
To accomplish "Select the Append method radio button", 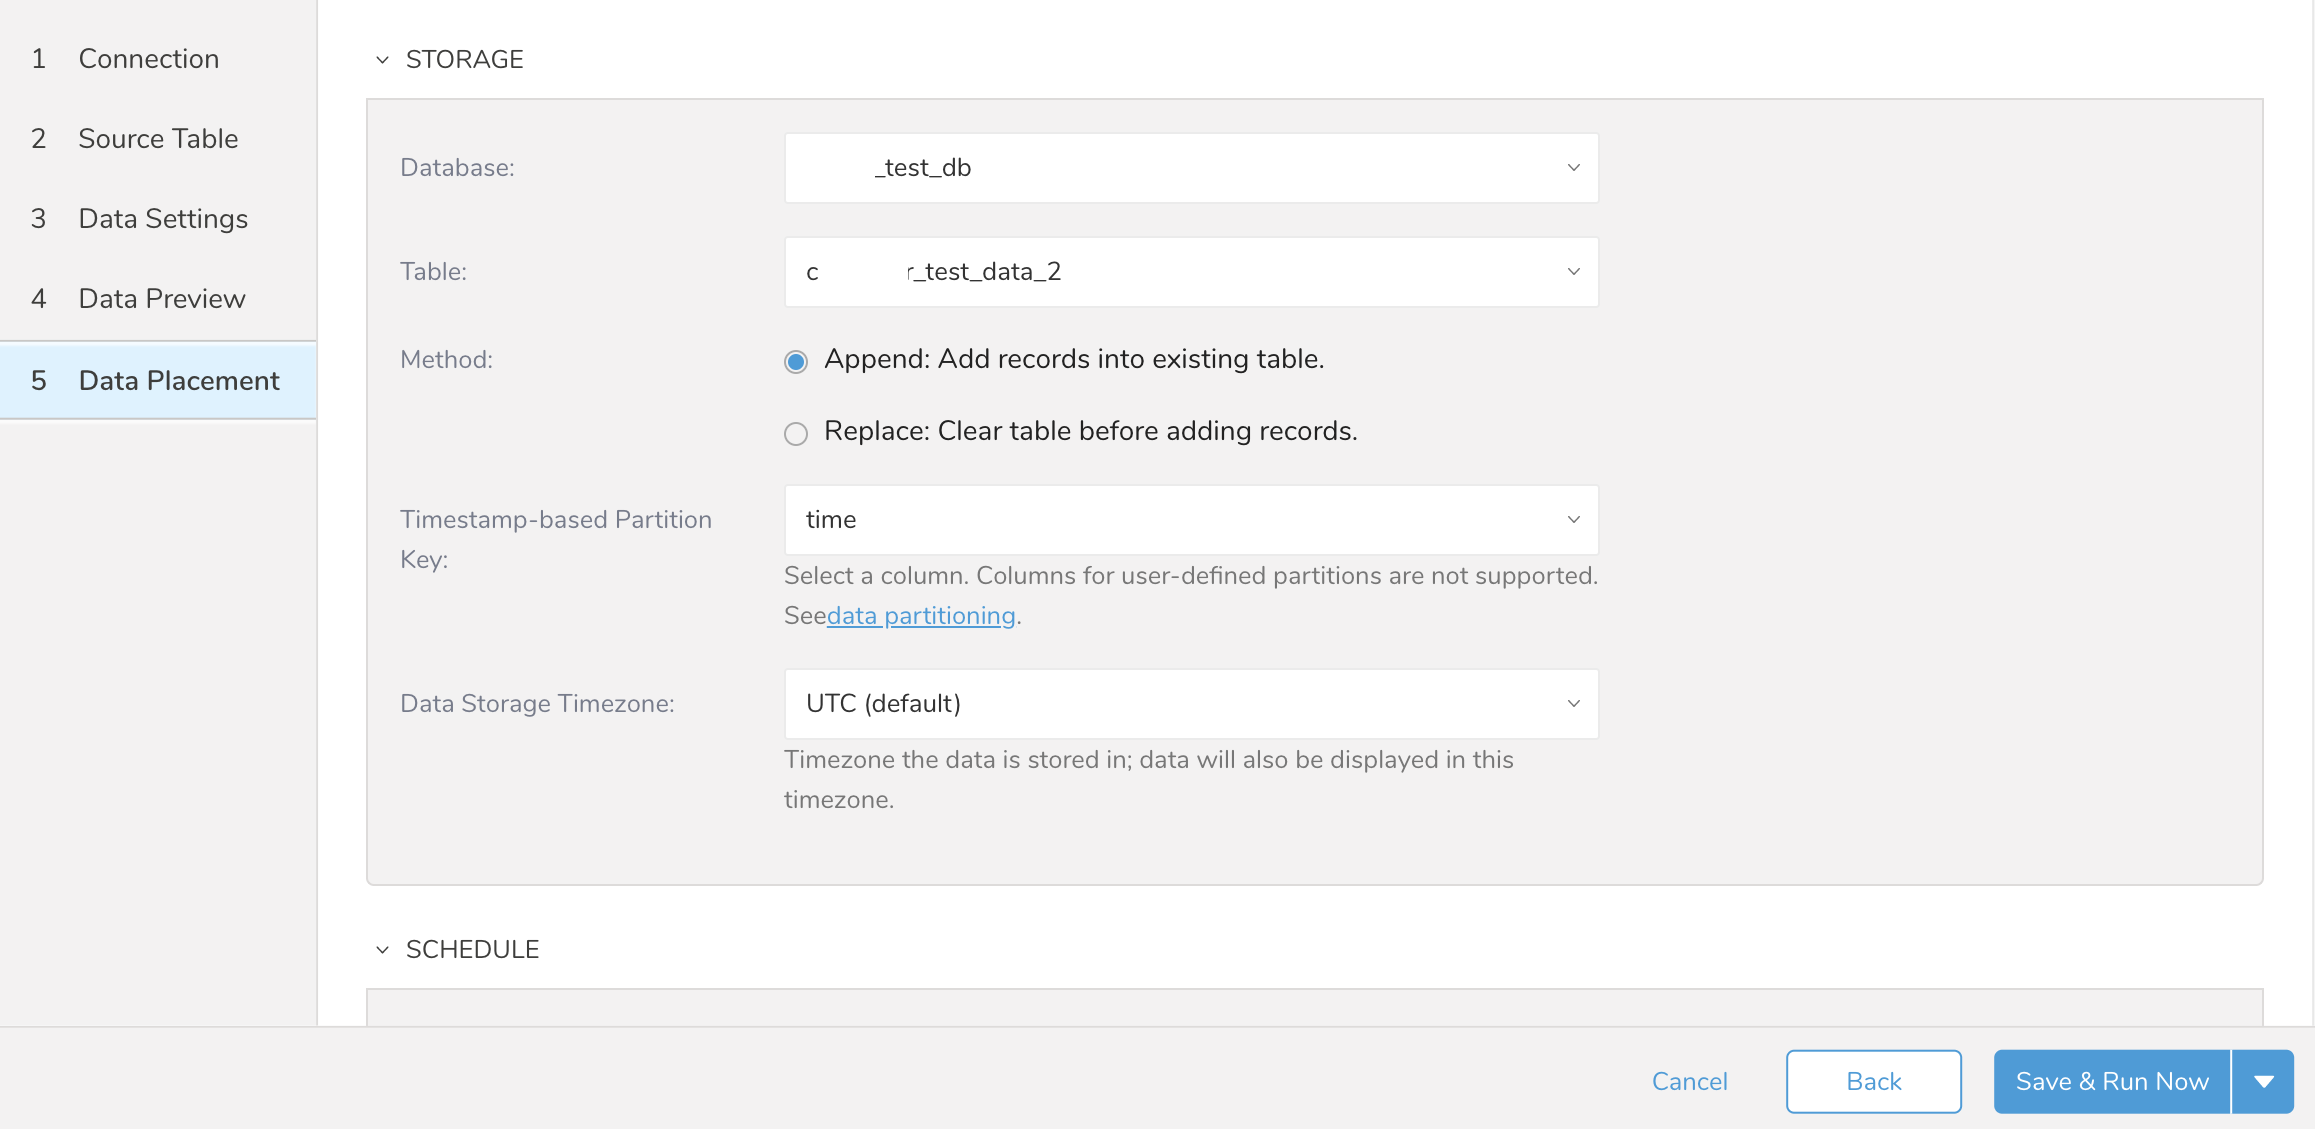I will pyautogui.click(x=796, y=362).
